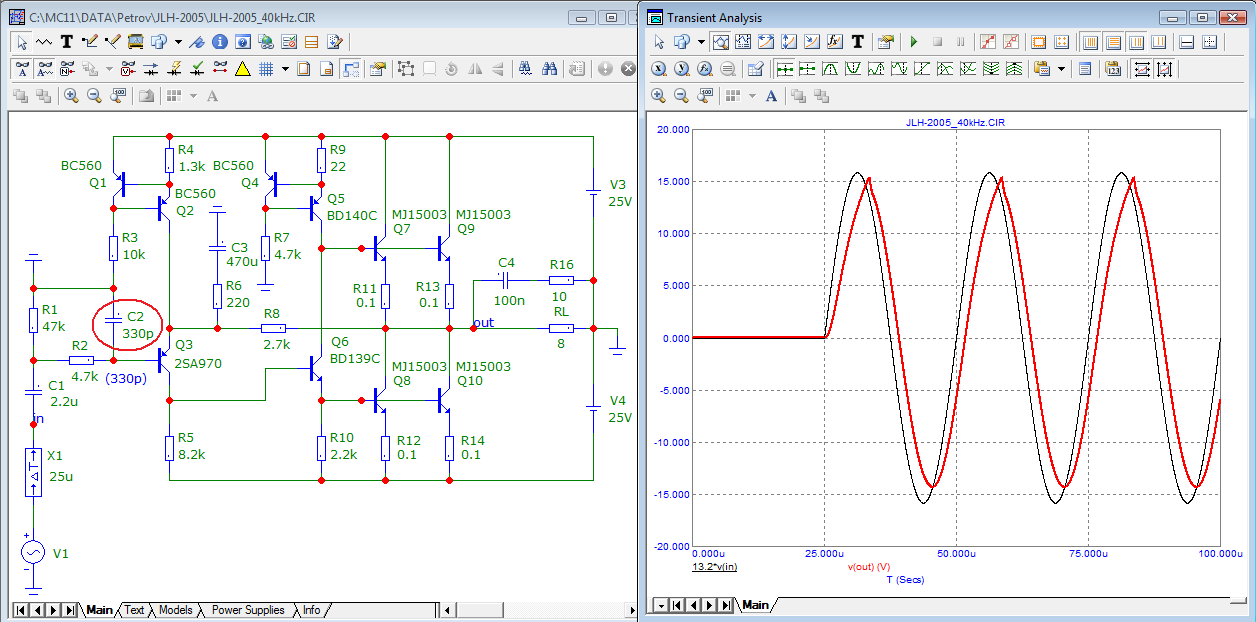
Task: Select the text tool in Transient Analysis toolbar
Action: point(857,42)
